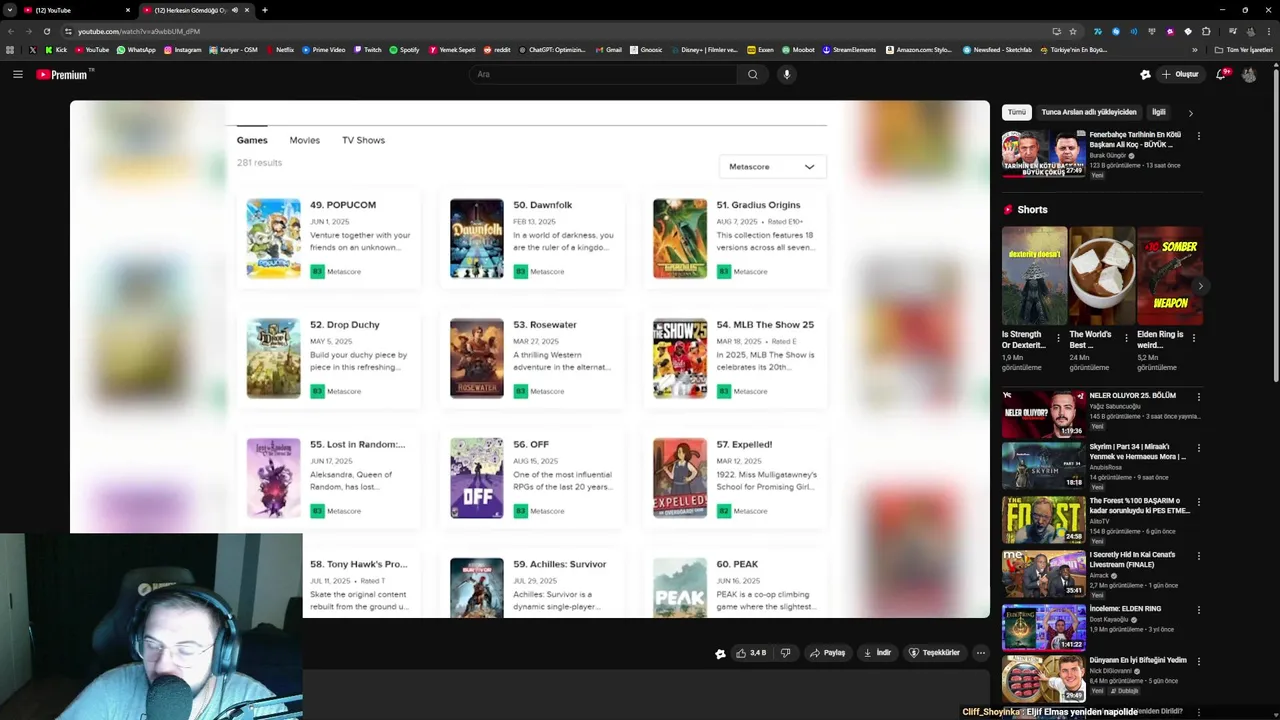1280x720 pixels.
Task: Open the Metascore sort dropdown
Action: coord(772,167)
